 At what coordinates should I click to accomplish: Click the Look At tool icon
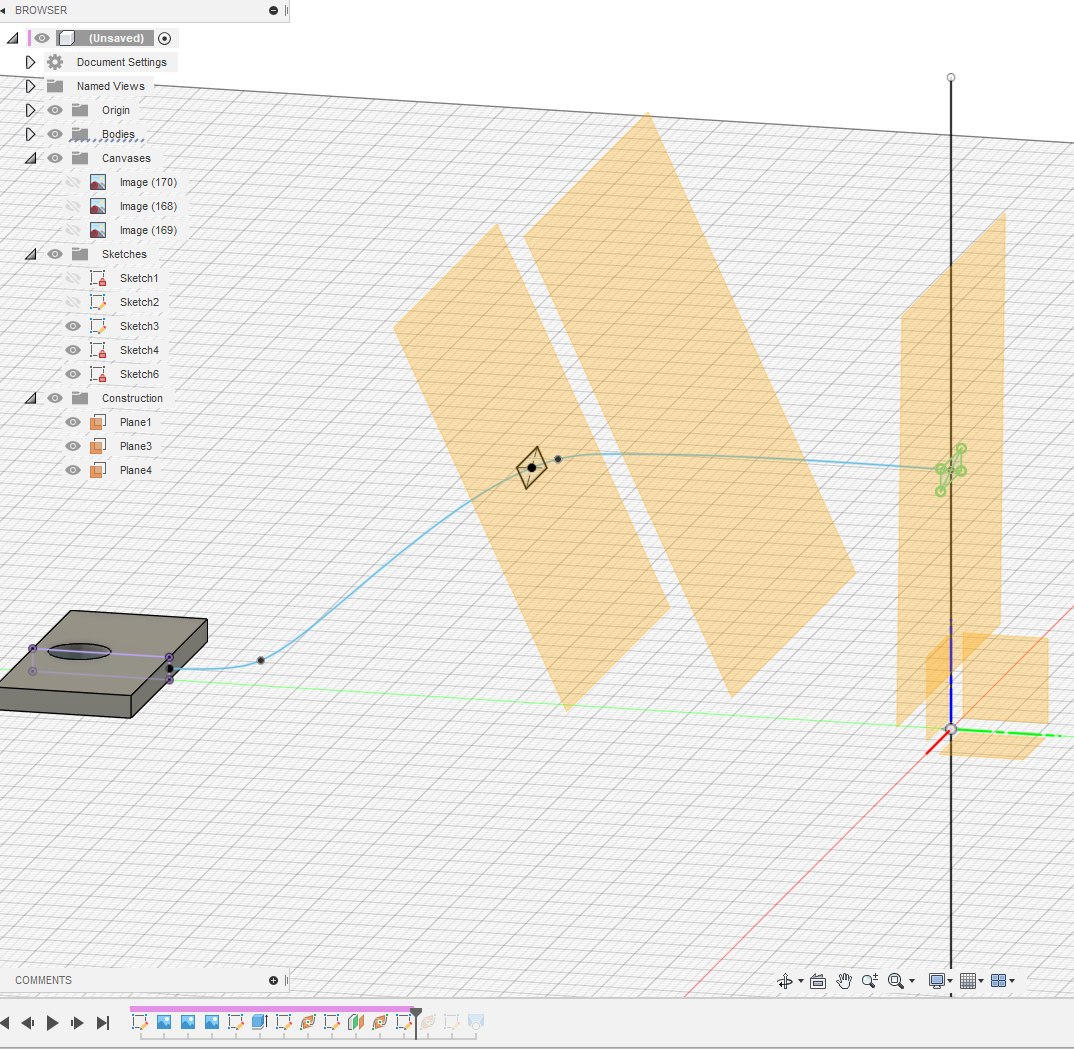tap(817, 981)
